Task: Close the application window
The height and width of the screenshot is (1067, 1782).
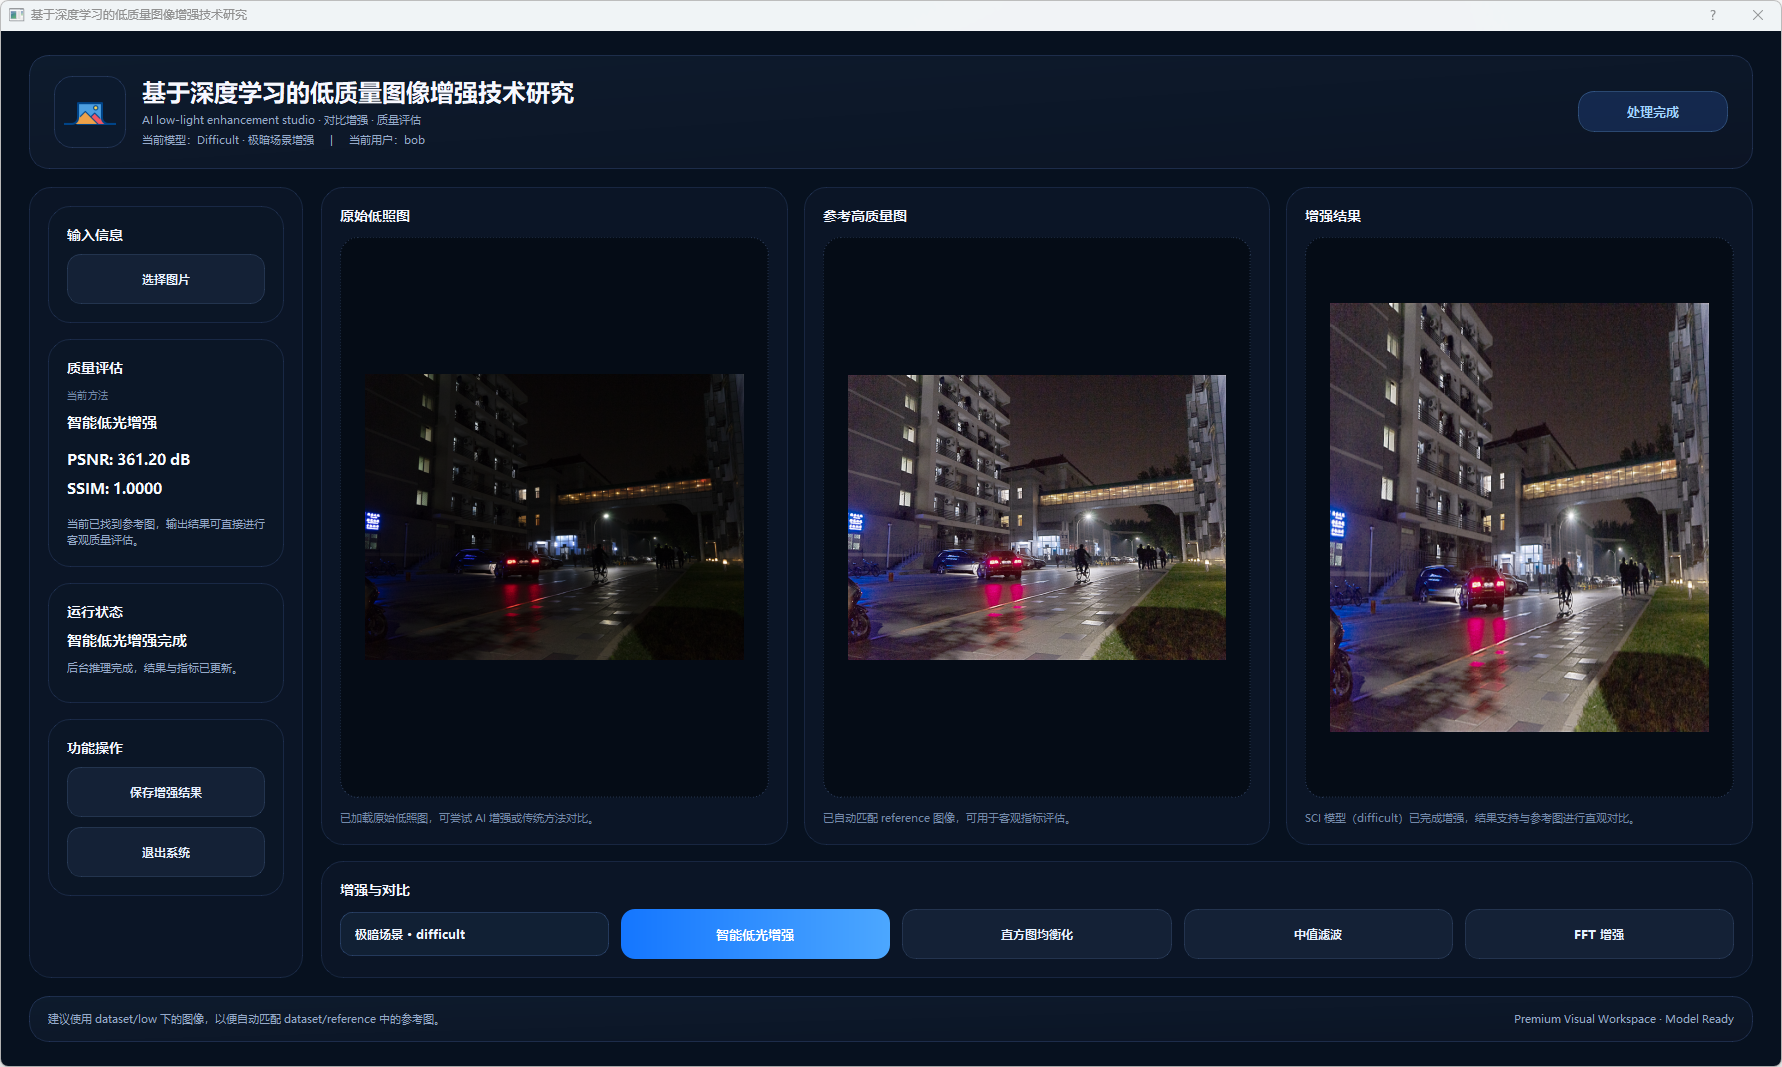Action: pos(1757,15)
